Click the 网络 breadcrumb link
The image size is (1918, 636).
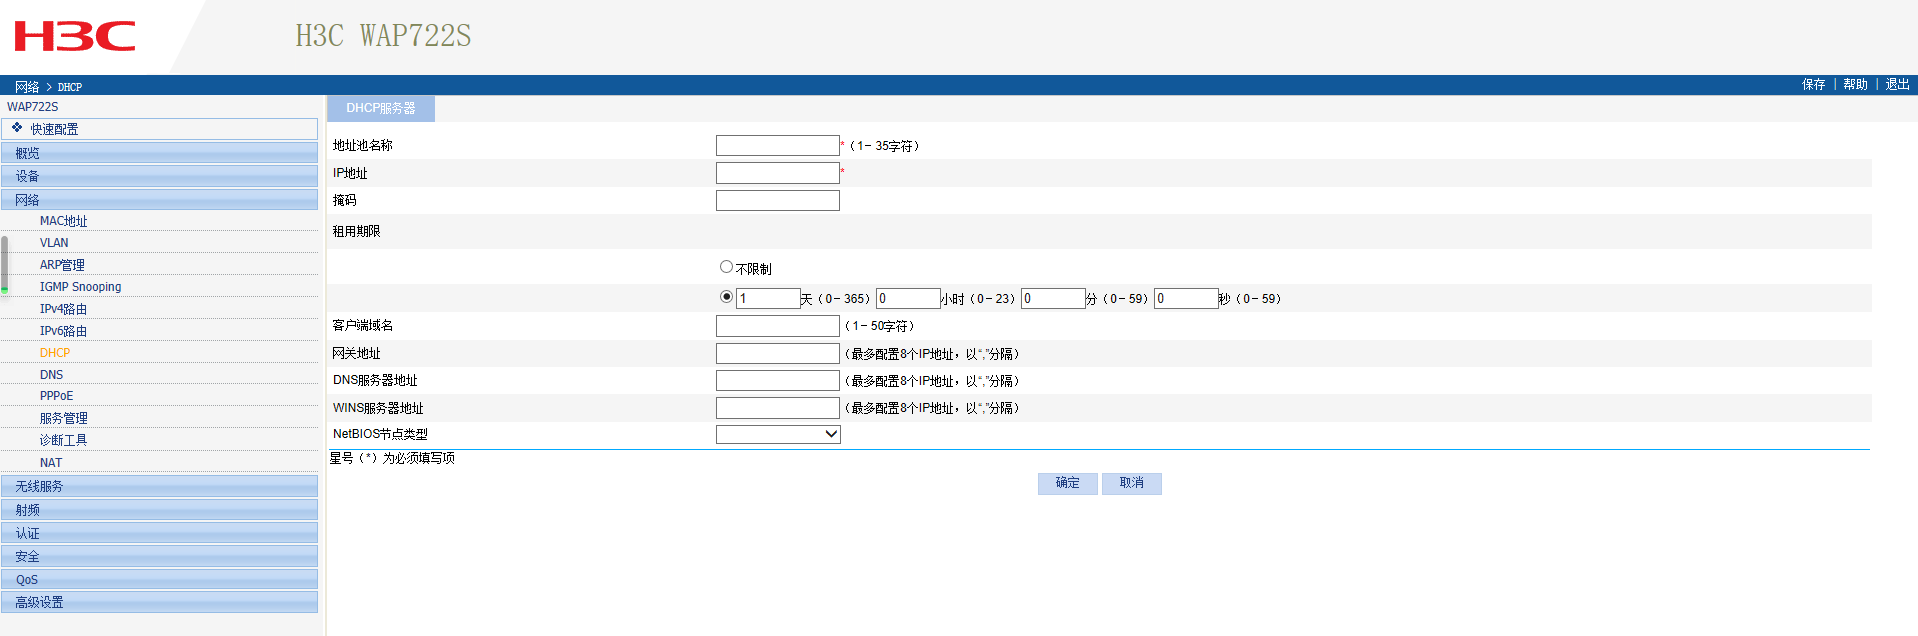click(27, 87)
